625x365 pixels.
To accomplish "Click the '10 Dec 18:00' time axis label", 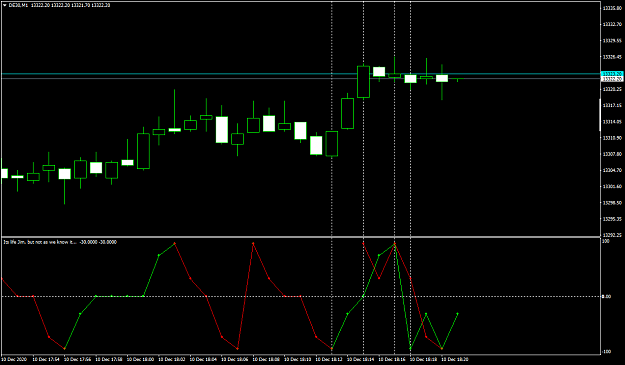I will [141, 359].
